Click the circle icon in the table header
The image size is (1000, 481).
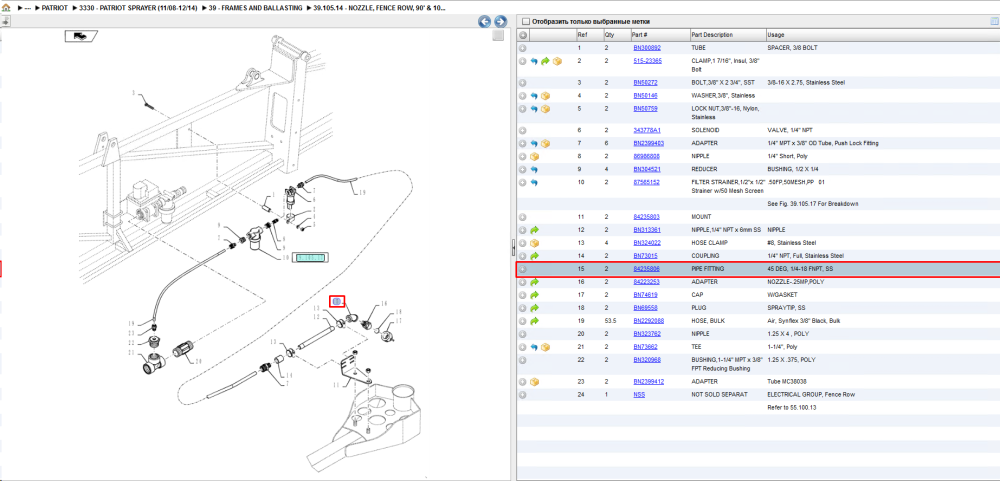522,35
